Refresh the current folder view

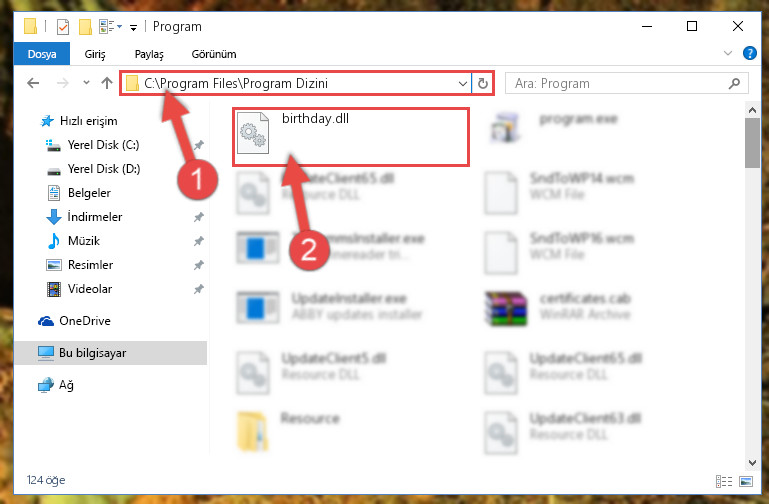[483, 83]
